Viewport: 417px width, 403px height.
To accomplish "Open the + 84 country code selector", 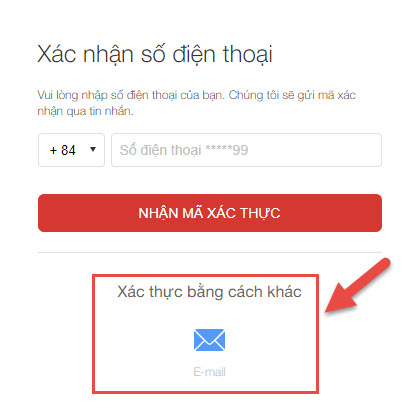I will point(71,150).
